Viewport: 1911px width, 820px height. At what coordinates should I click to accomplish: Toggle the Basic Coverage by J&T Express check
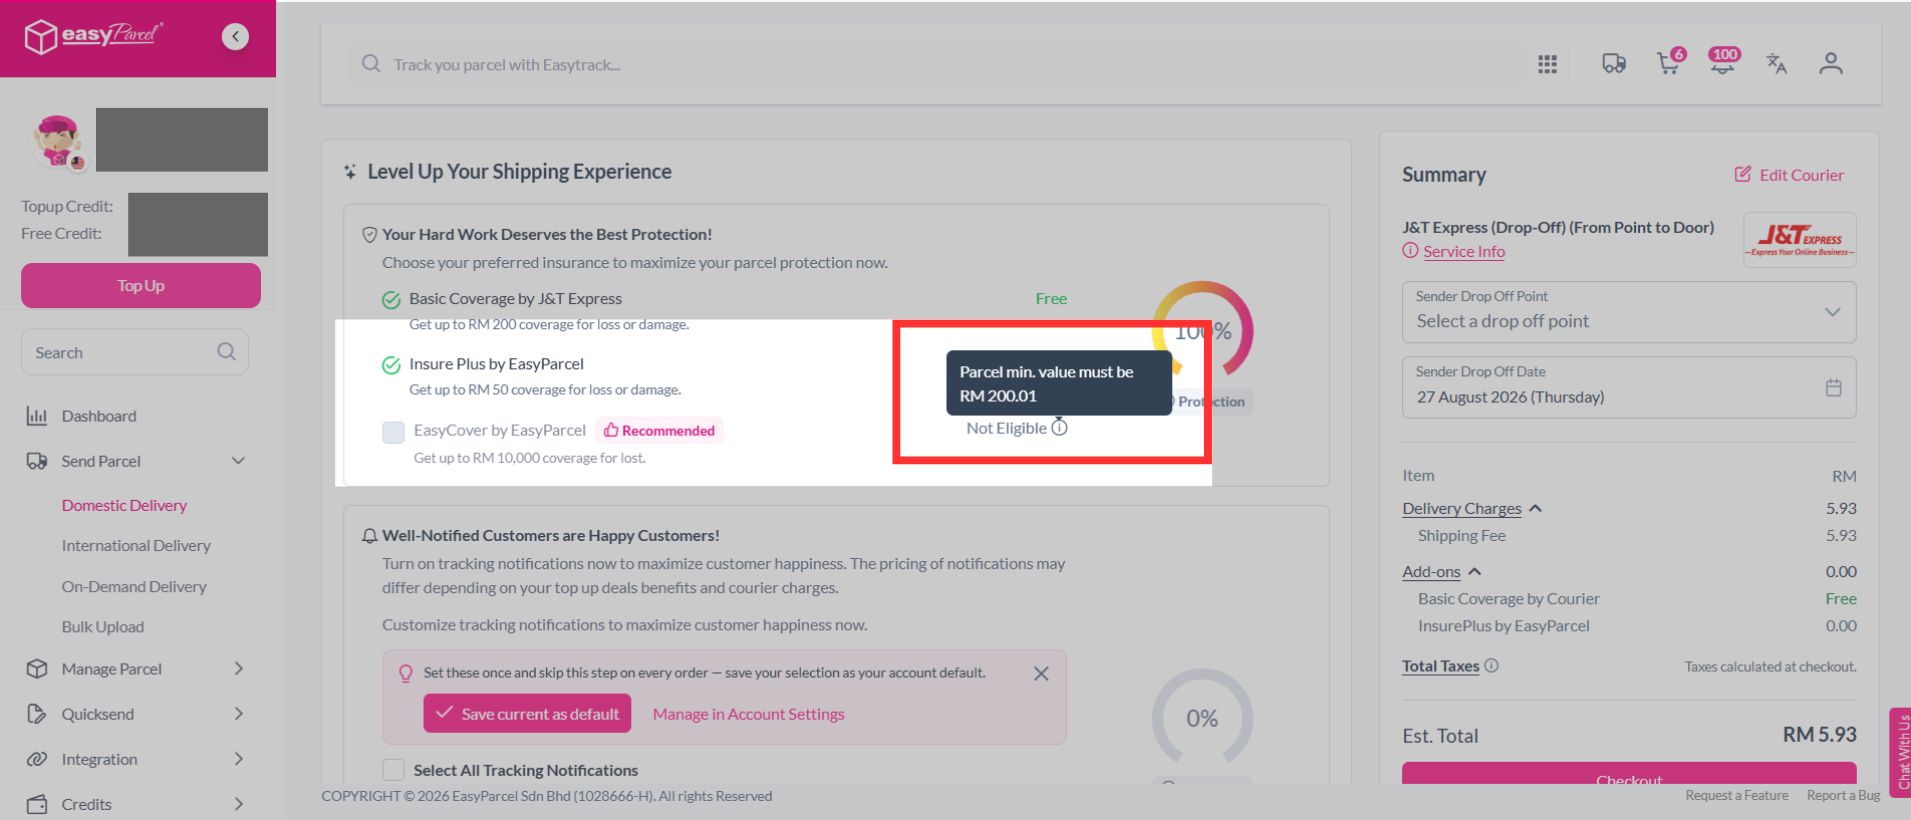click(391, 299)
